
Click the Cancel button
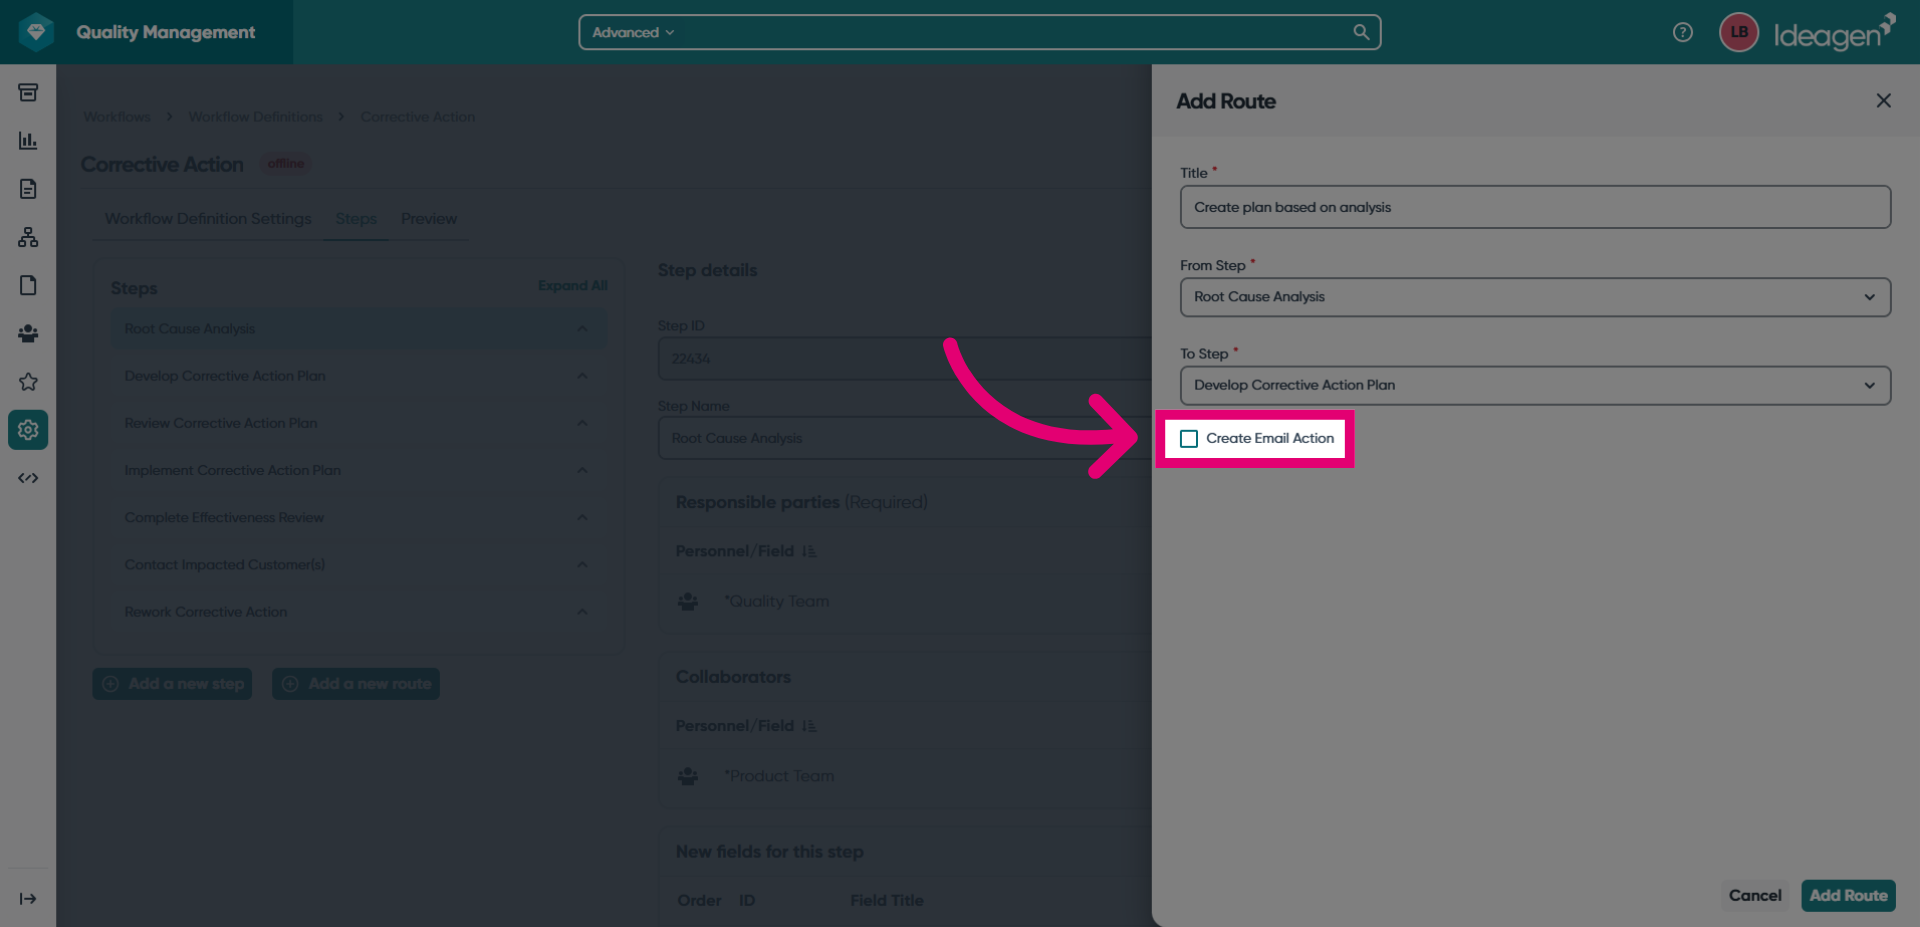(x=1755, y=896)
